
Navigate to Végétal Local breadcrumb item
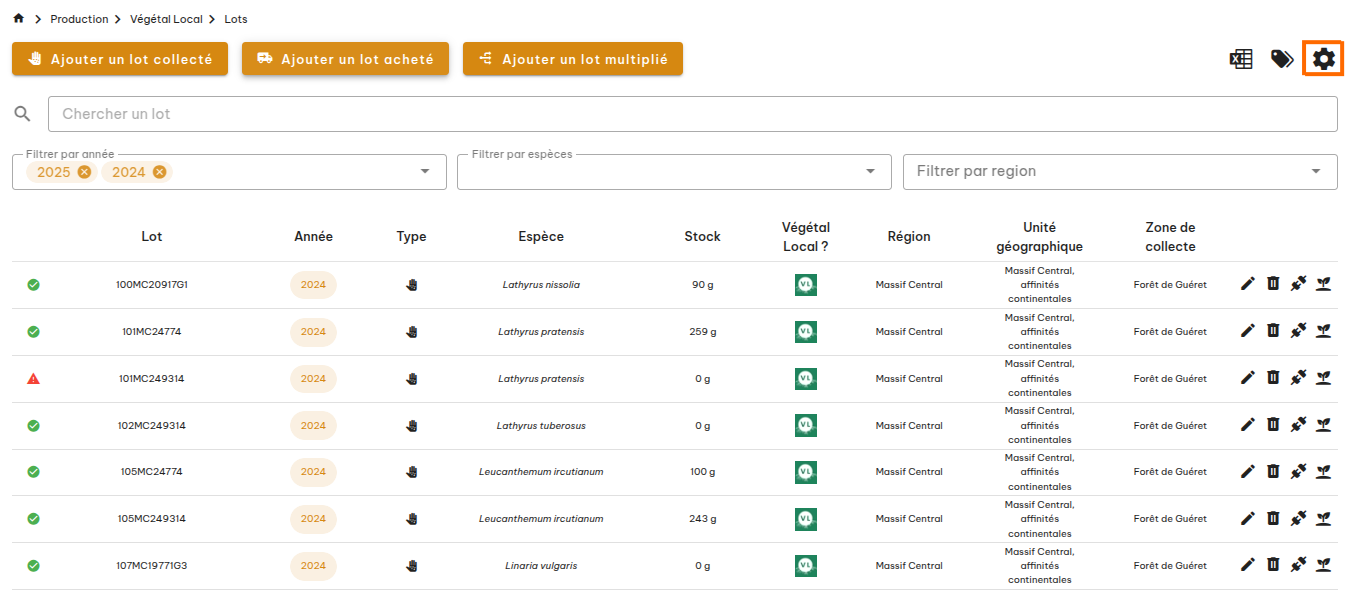coord(166,19)
